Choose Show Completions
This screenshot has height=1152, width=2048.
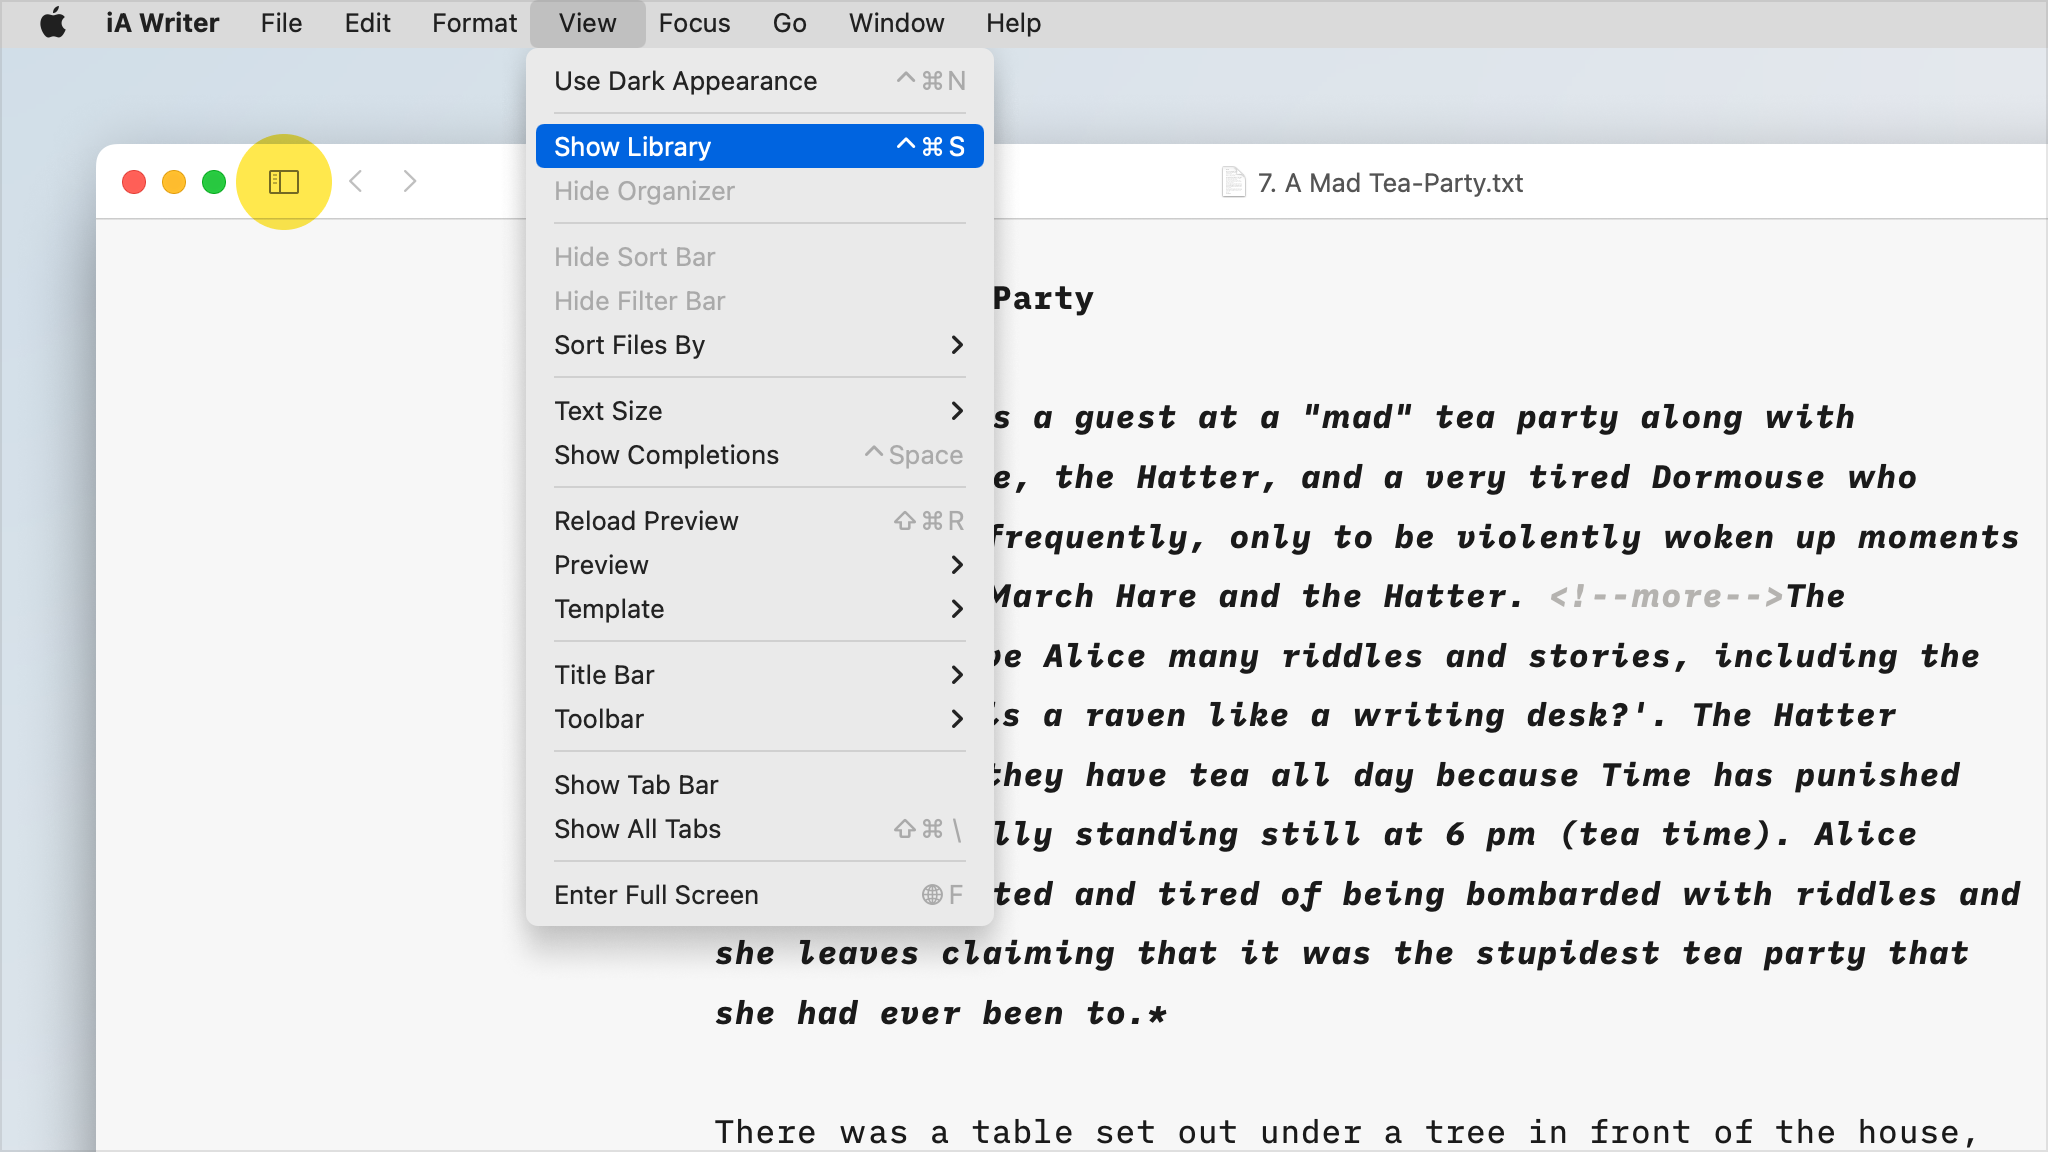point(759,455)
